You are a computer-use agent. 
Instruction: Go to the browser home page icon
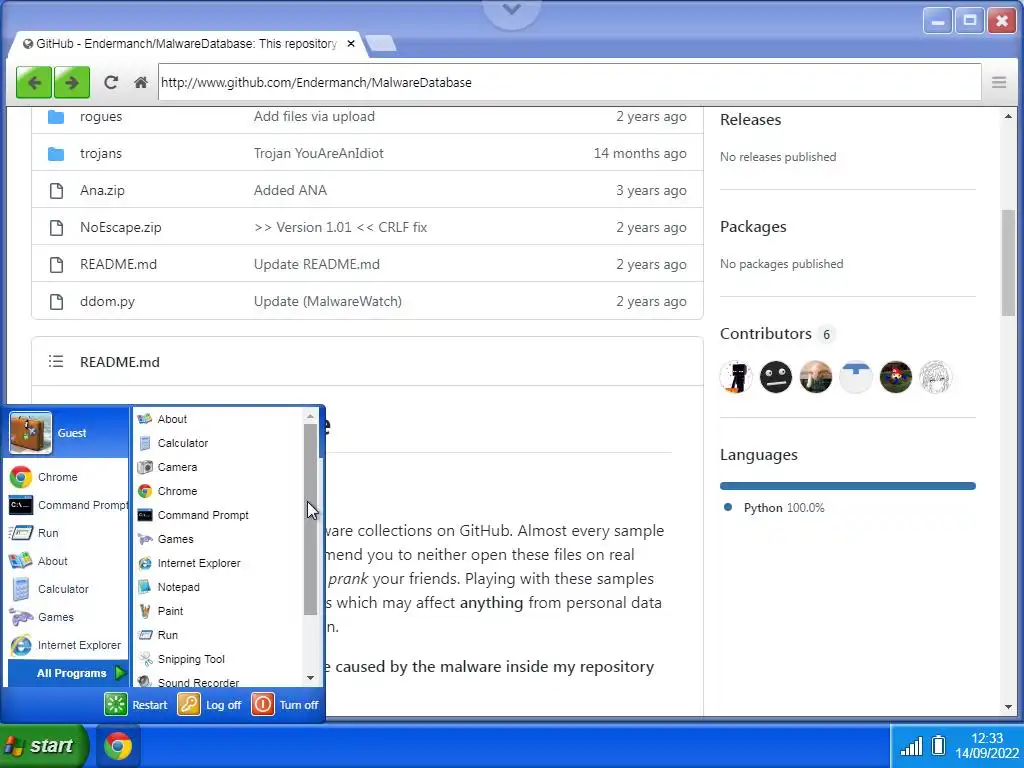(x=140, y=82)
